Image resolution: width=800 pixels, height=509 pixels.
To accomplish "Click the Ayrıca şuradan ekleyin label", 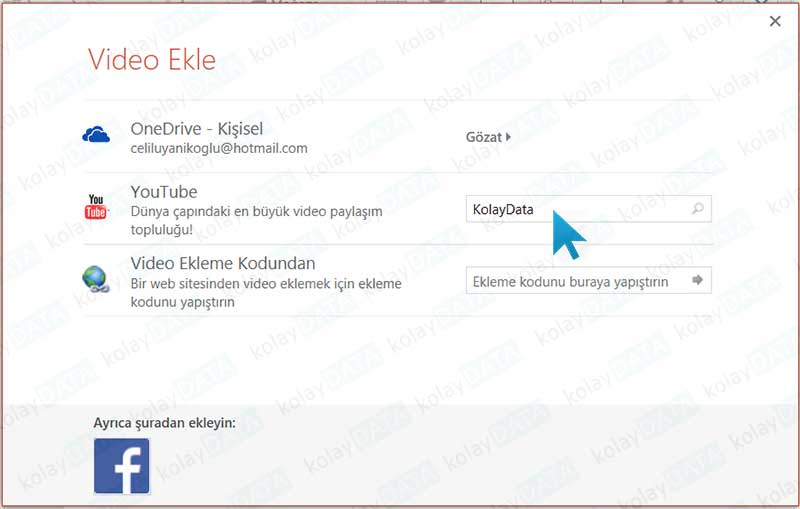I will (164, 423).
